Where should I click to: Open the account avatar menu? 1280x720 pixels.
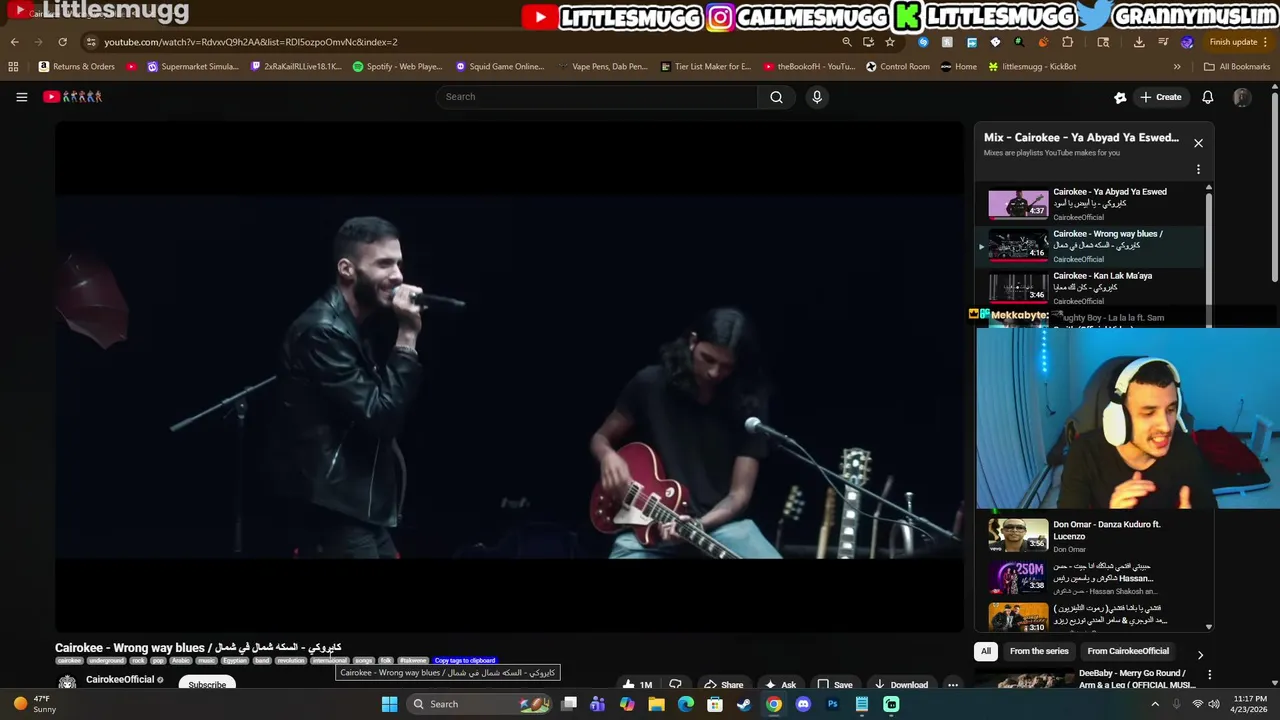(1242, 97)
